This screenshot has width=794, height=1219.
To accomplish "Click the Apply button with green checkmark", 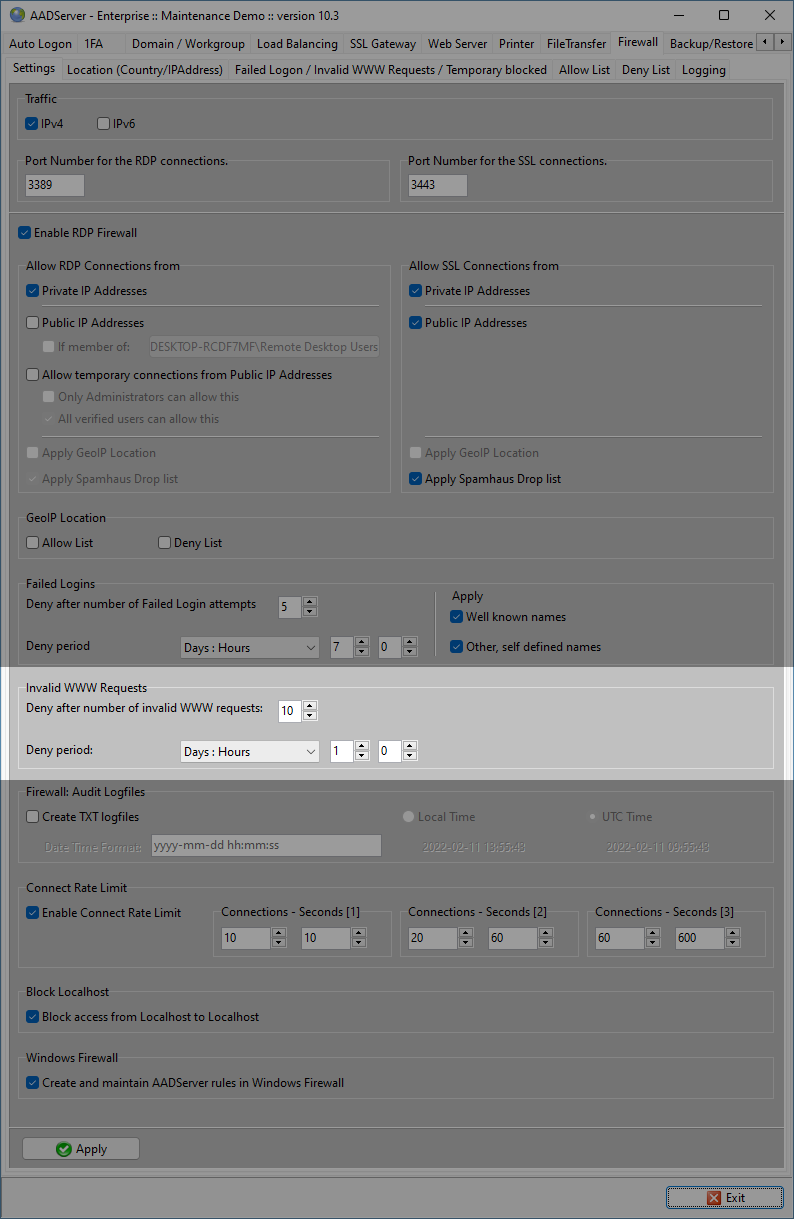I will coord(81,1149).
